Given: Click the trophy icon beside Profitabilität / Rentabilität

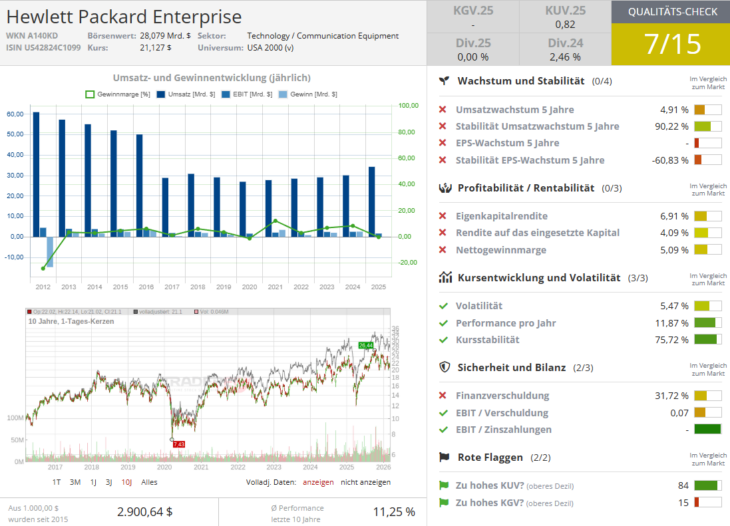Looking at the screenshot, I should click(x=443, y=188).
